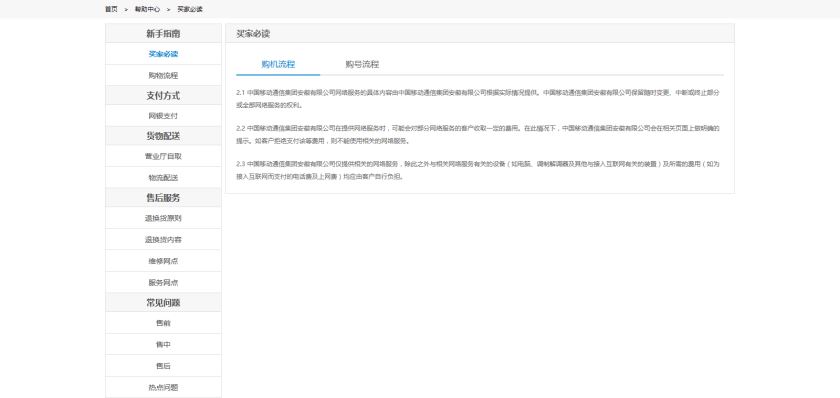Click the paragraph starting with 2.2
840x398 pixels.
478,134
